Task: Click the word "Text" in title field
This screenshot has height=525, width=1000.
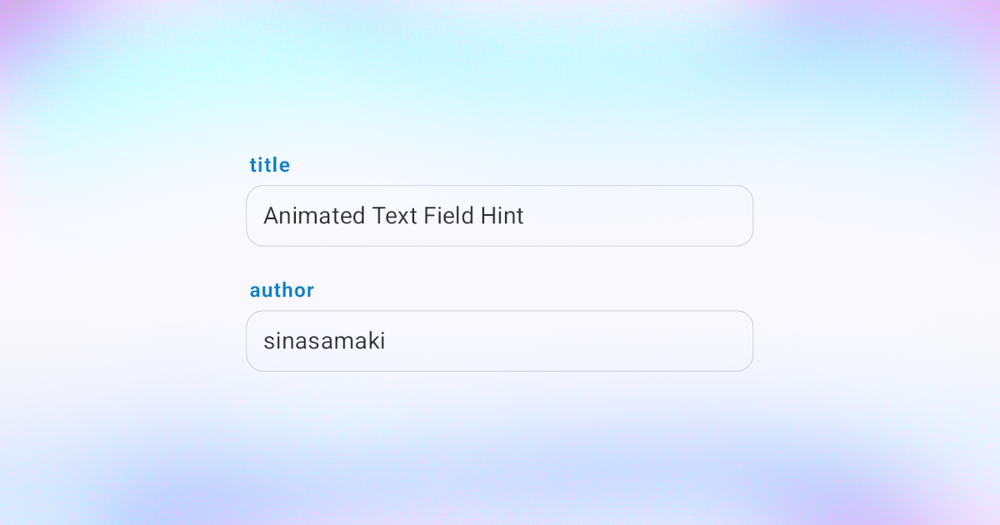Action: [x=394, y=216]
